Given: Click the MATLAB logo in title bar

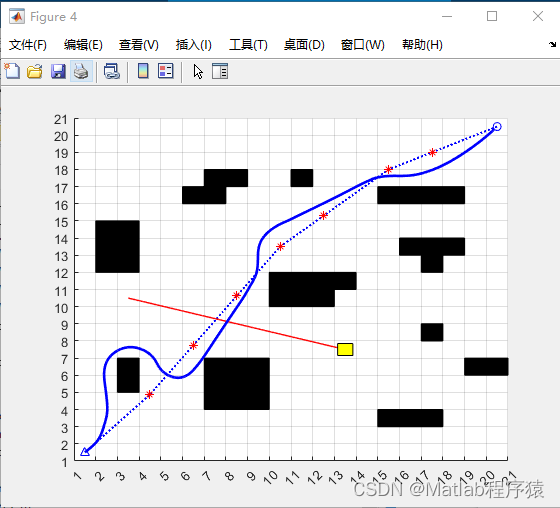Looking at the screenshot, I should [17, 16].
